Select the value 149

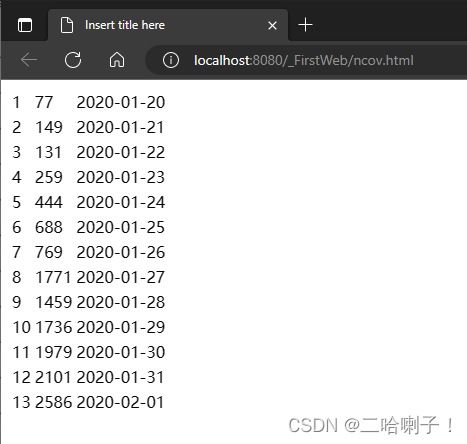49,127
